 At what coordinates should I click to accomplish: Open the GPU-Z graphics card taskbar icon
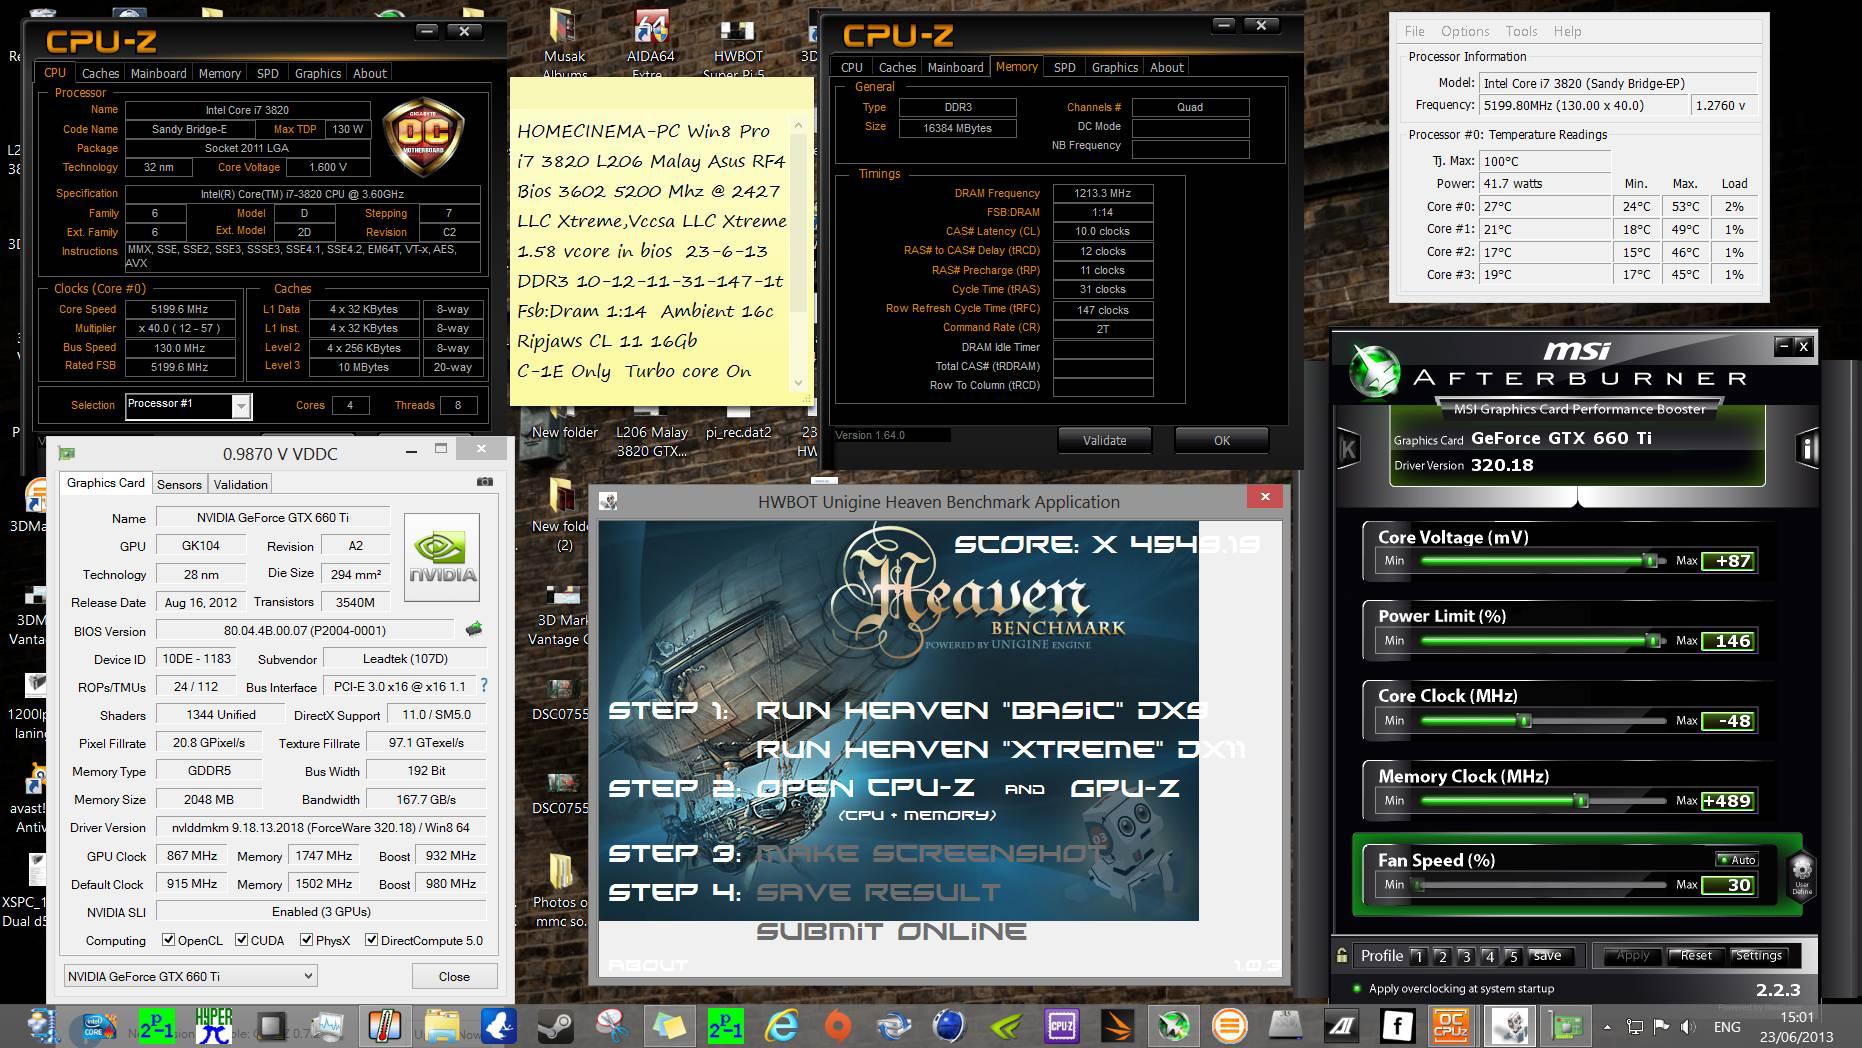(1566, 1025)
